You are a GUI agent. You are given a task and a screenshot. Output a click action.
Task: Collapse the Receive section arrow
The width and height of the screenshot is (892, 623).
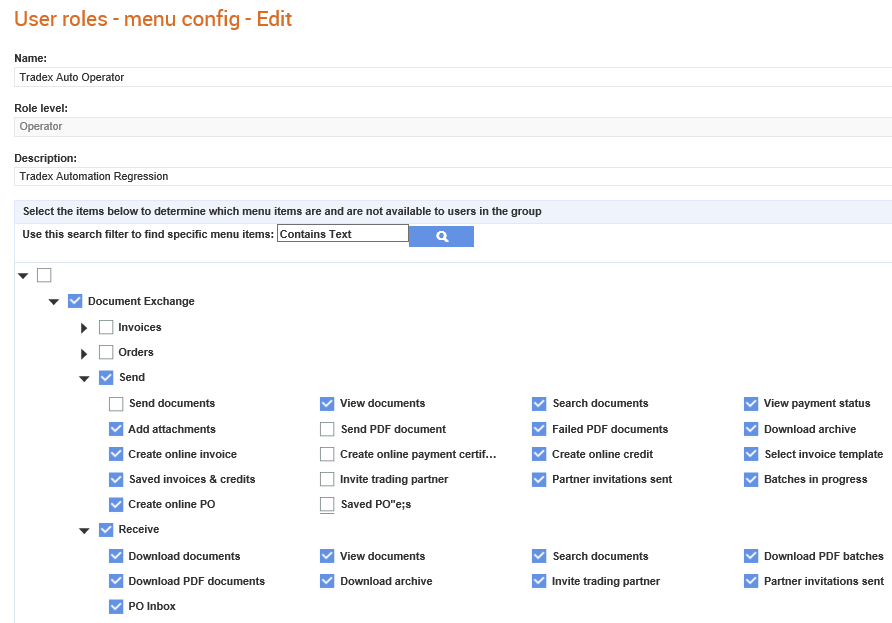click(84, 530)
